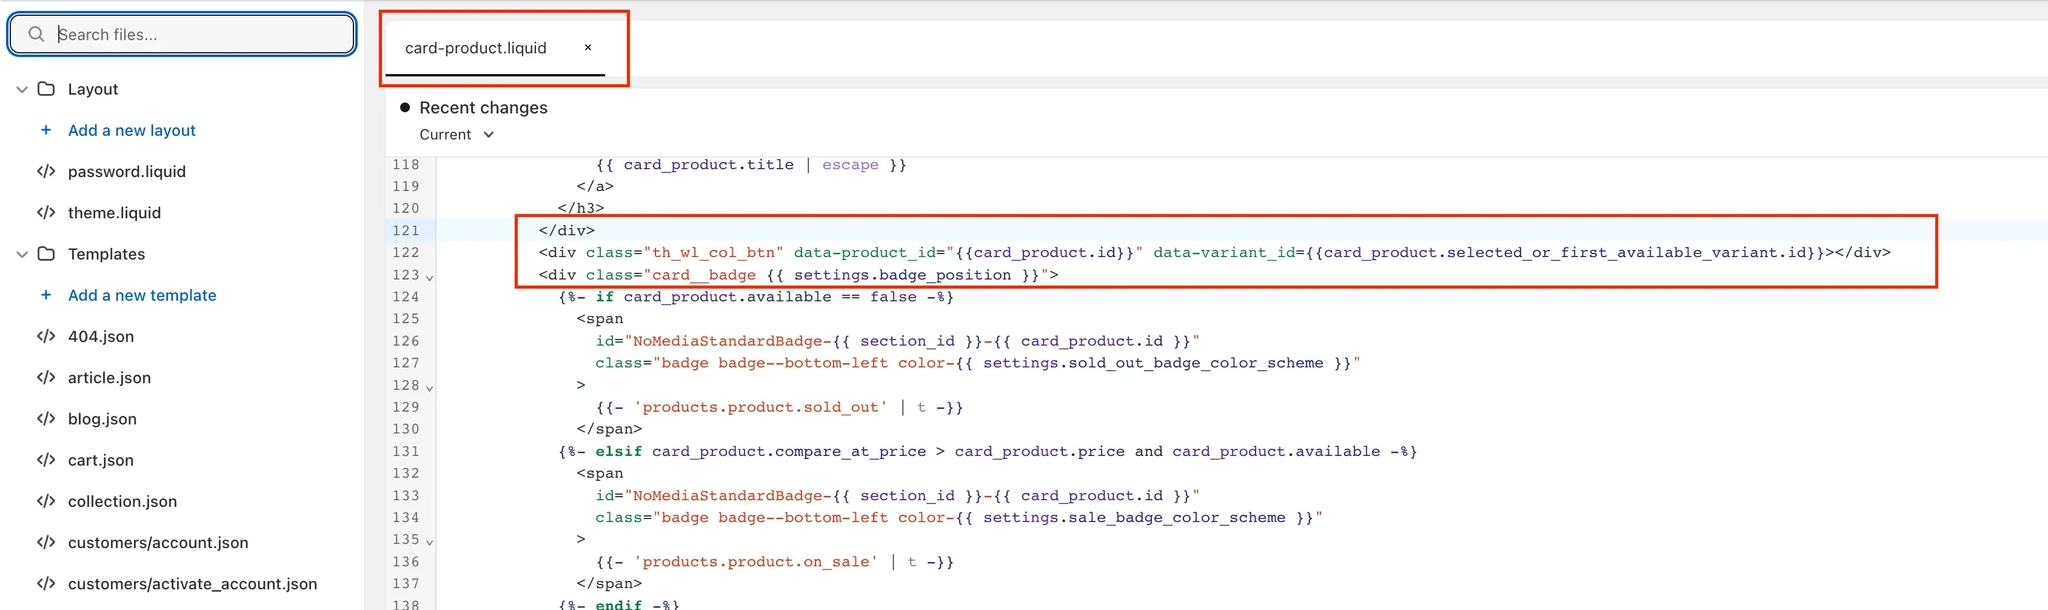Click code icon next to 404.json
Viewport: 2048px width, 610px height.
(x=46, y=336)
